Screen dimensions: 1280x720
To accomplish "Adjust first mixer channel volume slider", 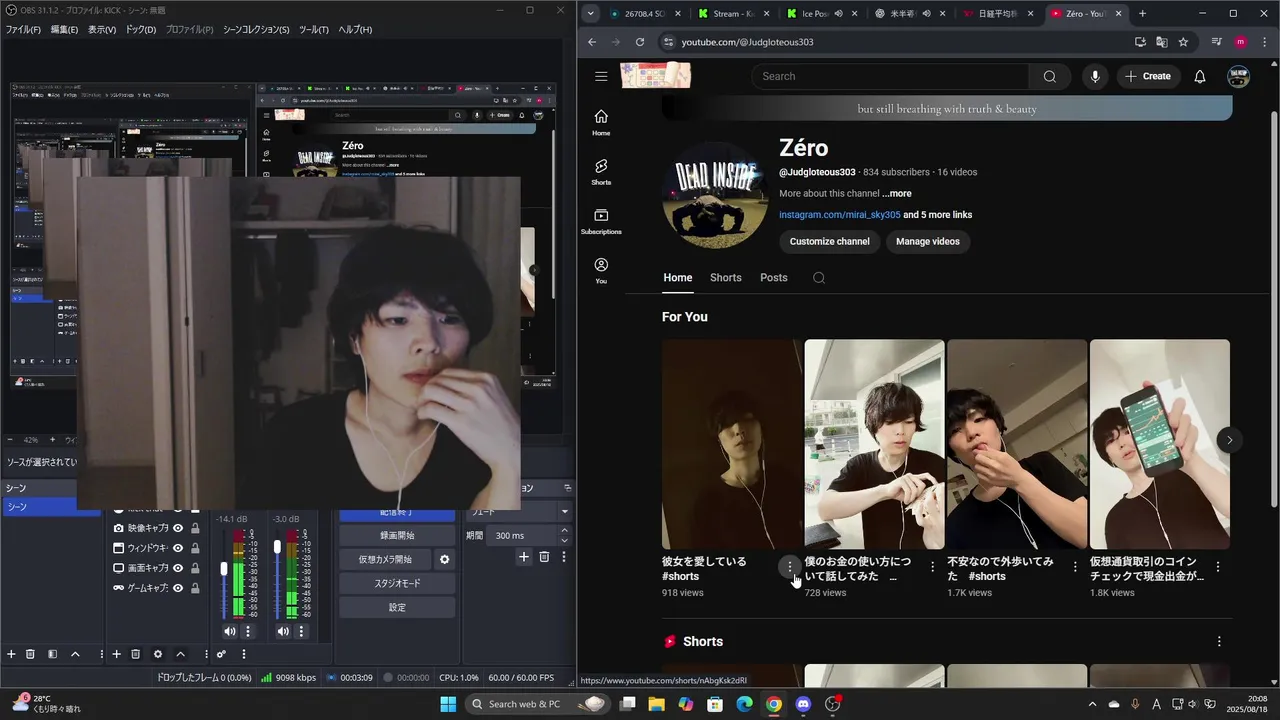I will [224, 568].
